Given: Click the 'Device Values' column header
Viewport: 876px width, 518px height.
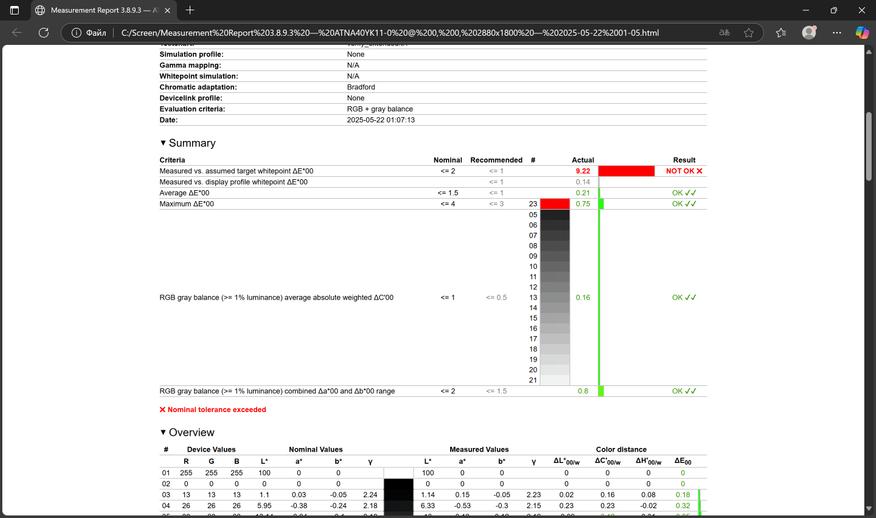Looking at the screenshot, I should 211,449.
